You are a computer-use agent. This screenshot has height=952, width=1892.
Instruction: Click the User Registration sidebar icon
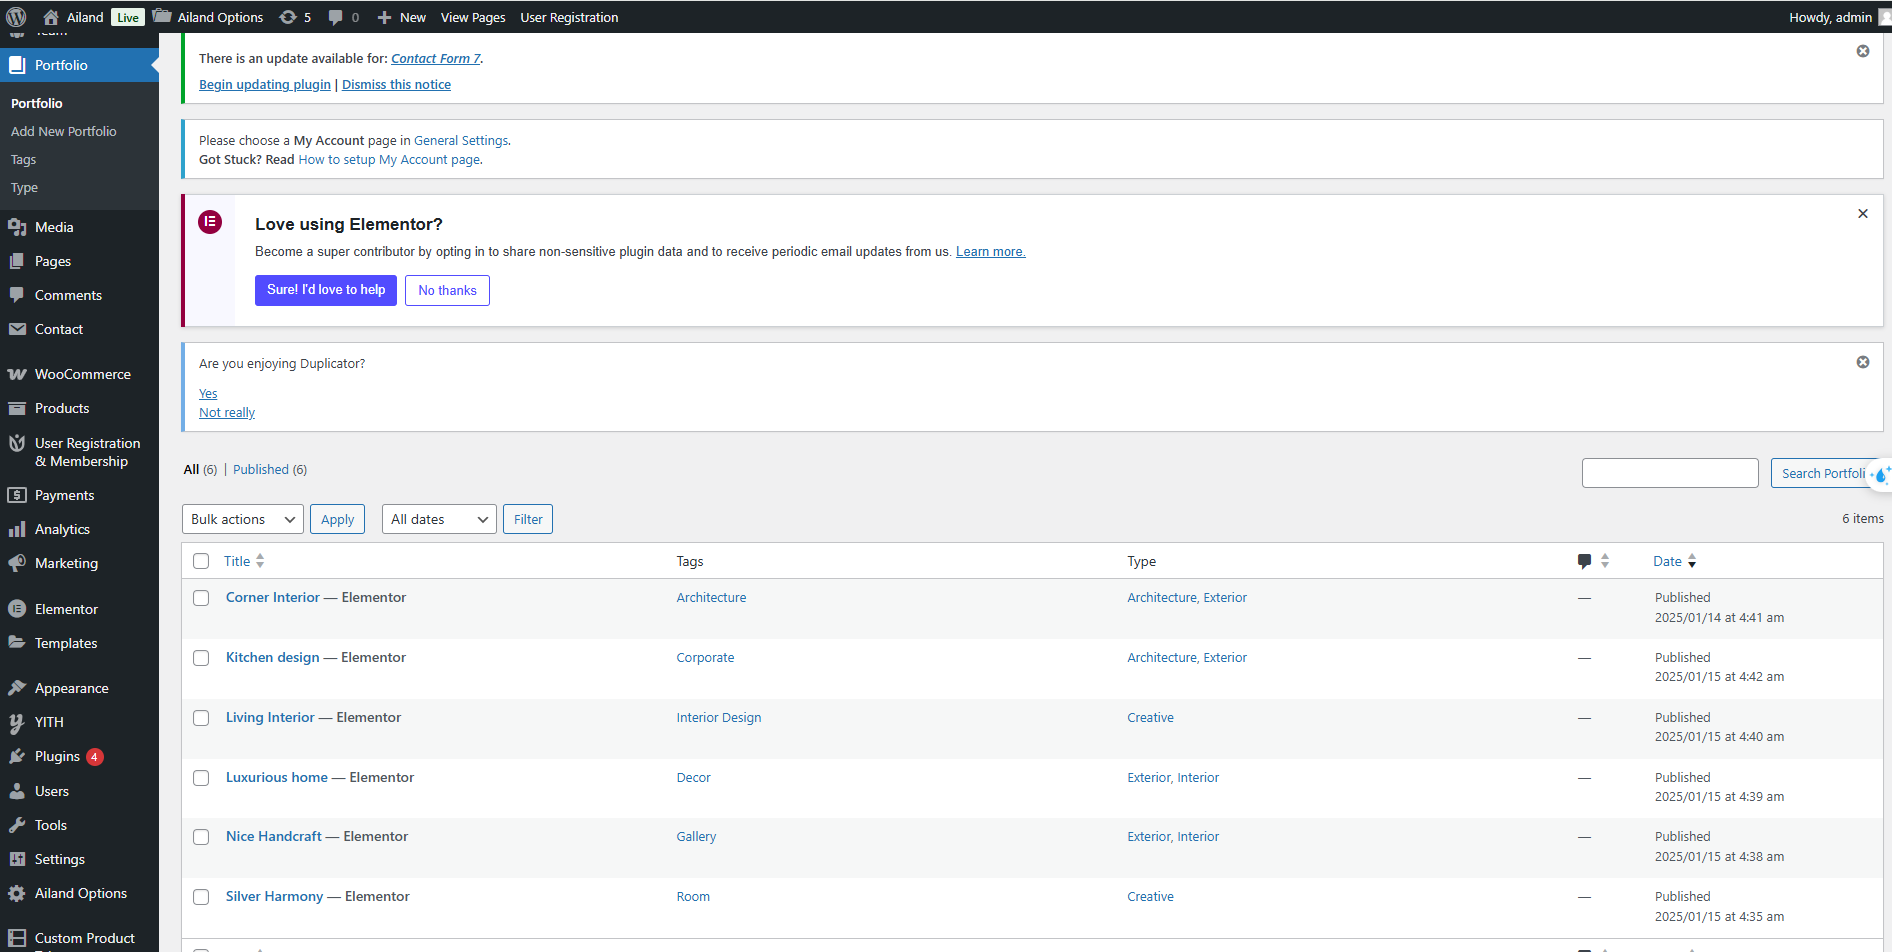coord(17,443)
